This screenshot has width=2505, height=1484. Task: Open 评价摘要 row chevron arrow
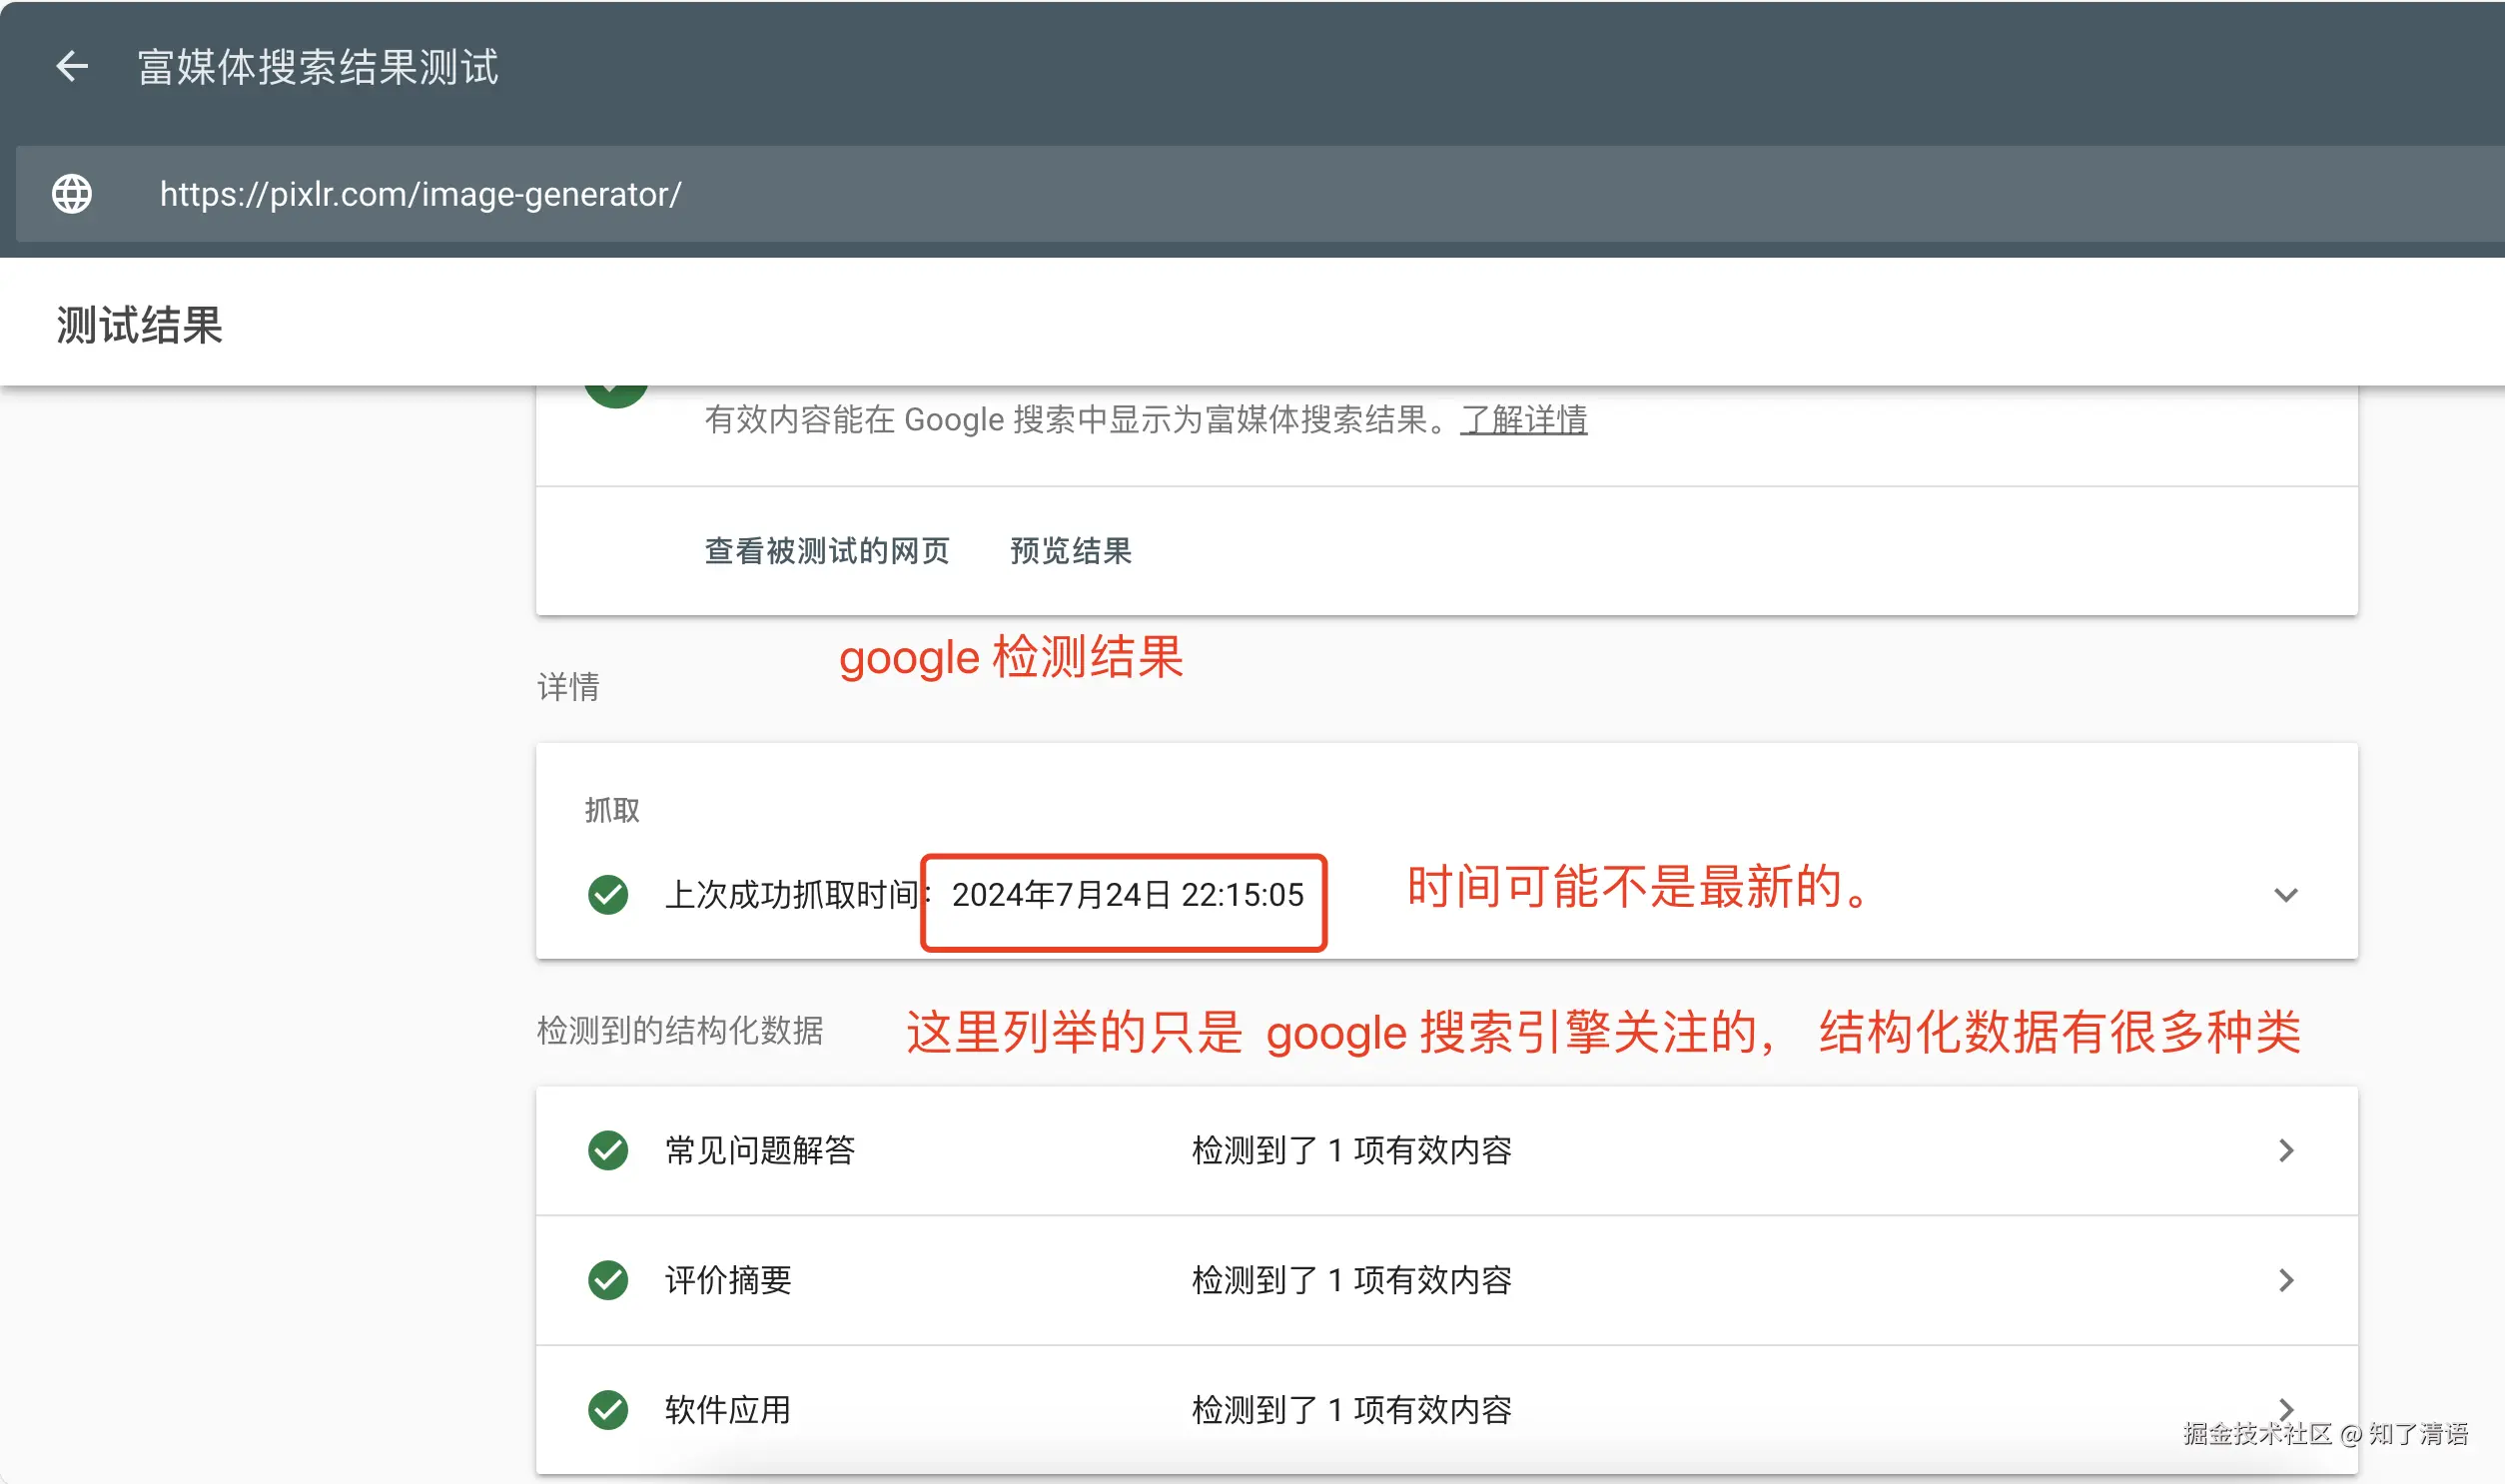tap(2285, 1280)
